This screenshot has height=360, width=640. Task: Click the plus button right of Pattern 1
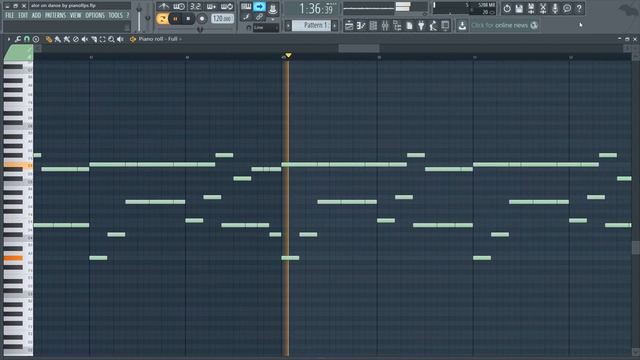click(x=335, y=26)
